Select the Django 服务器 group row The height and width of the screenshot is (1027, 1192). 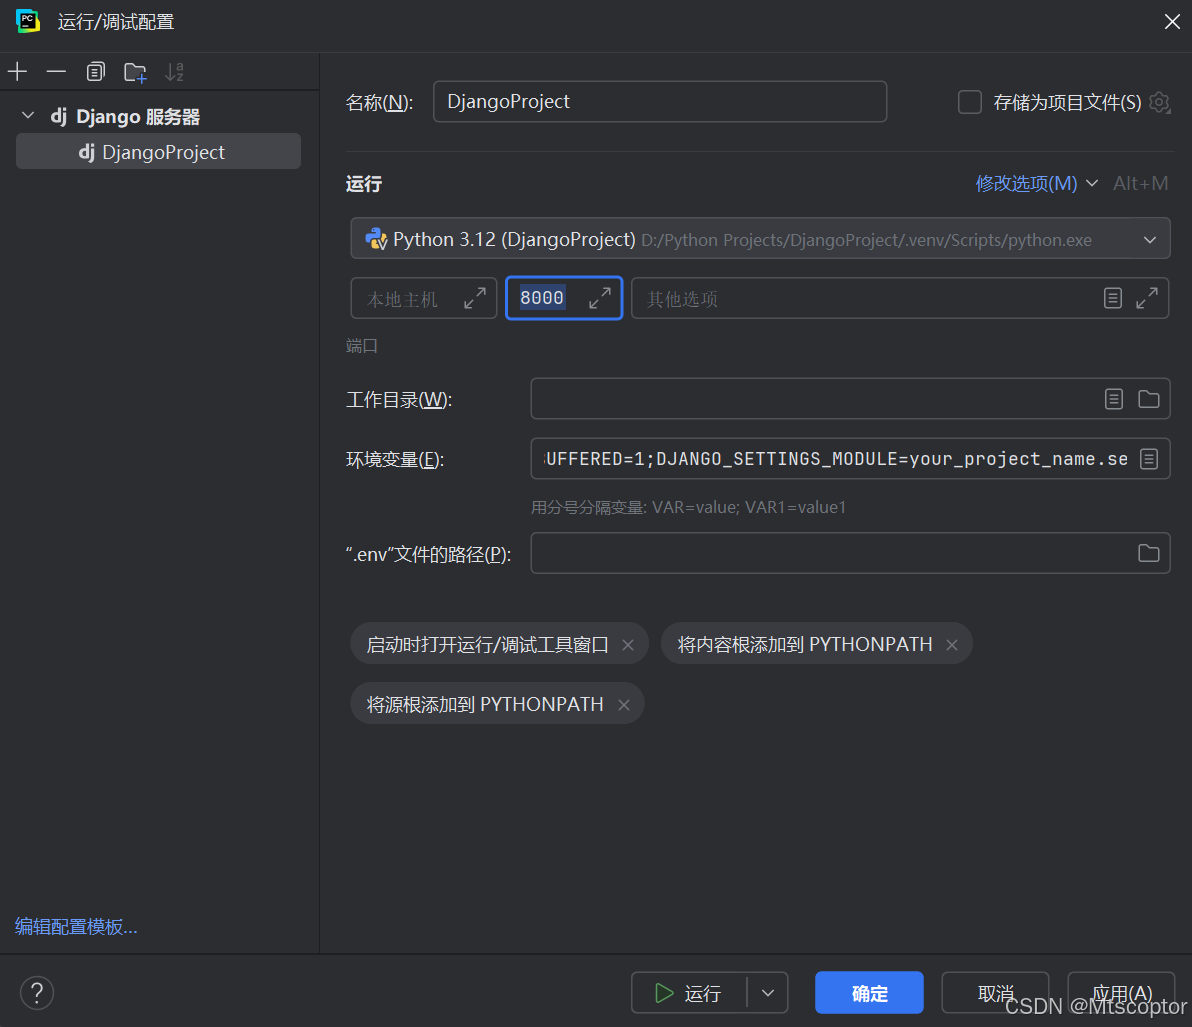point(160,116)
